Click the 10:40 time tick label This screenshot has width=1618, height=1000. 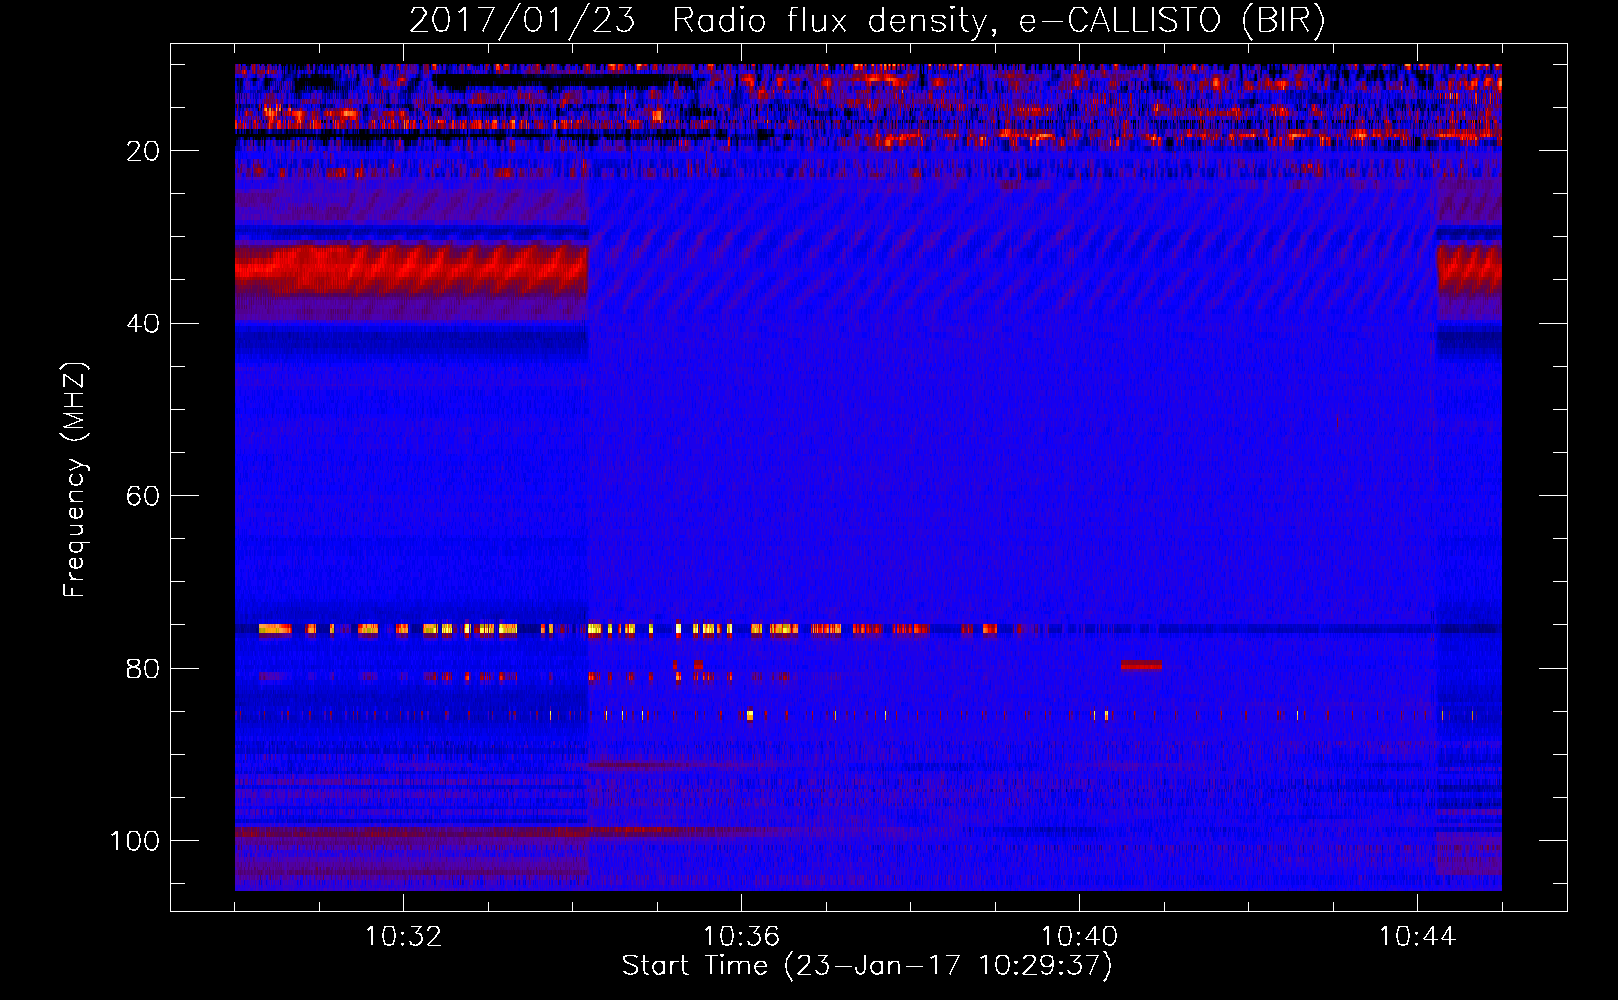[1079, 937]
